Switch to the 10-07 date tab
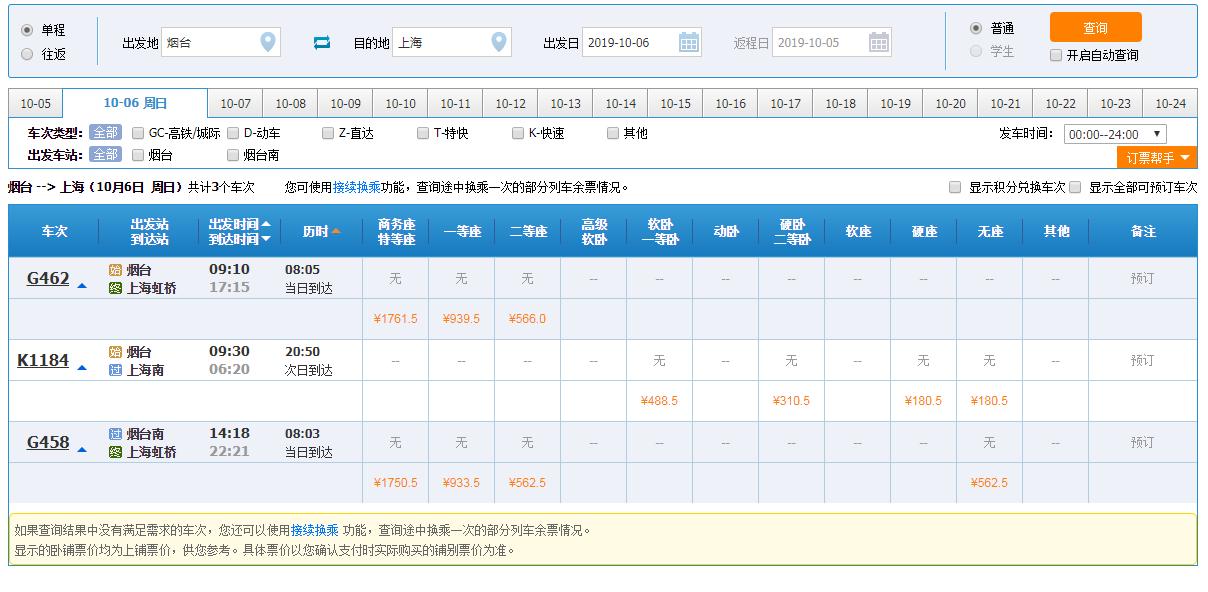This screenshot has width=1208, height=592. 235,104
